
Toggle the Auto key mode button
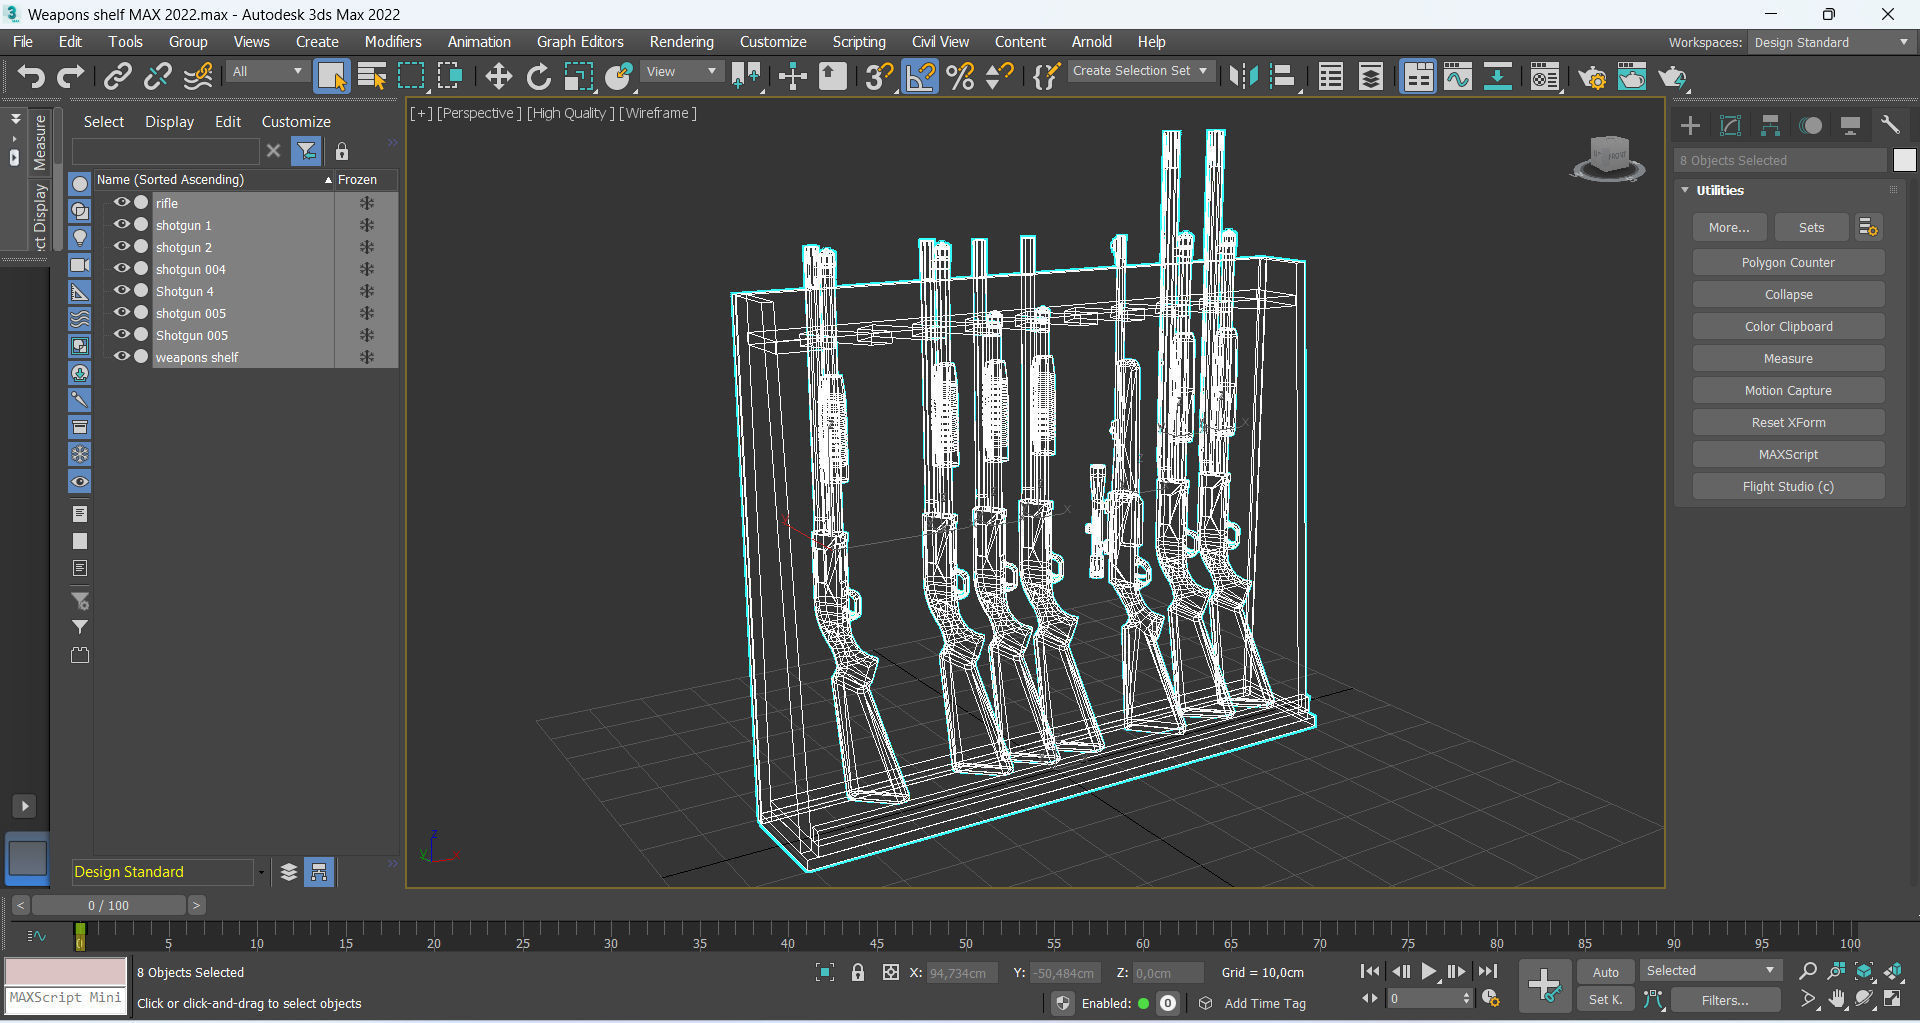coord(1605,972)
